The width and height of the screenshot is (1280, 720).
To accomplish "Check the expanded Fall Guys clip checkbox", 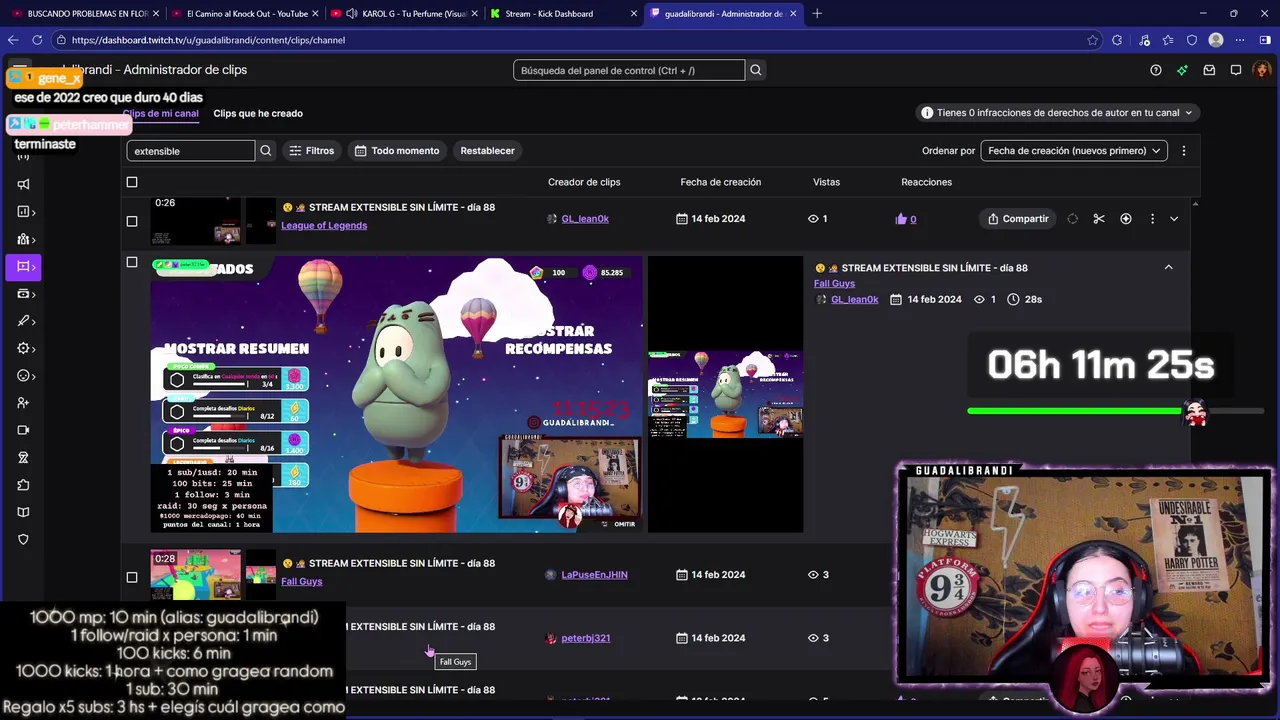I will click(132, 262).
